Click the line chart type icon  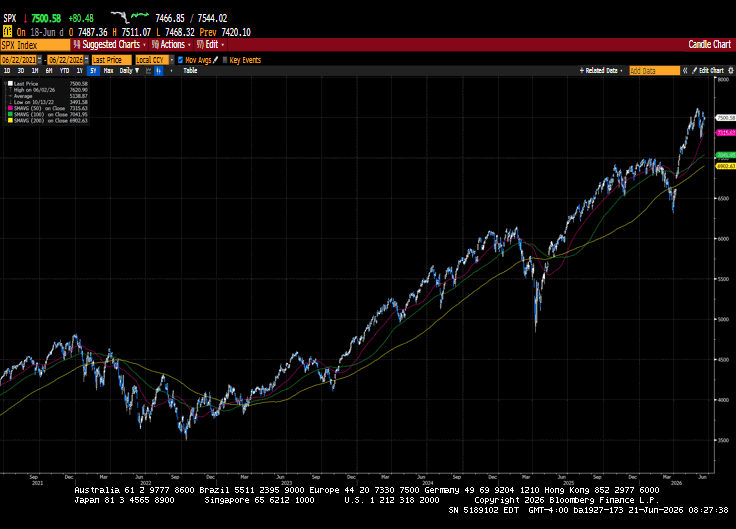[x=149, y=71]
